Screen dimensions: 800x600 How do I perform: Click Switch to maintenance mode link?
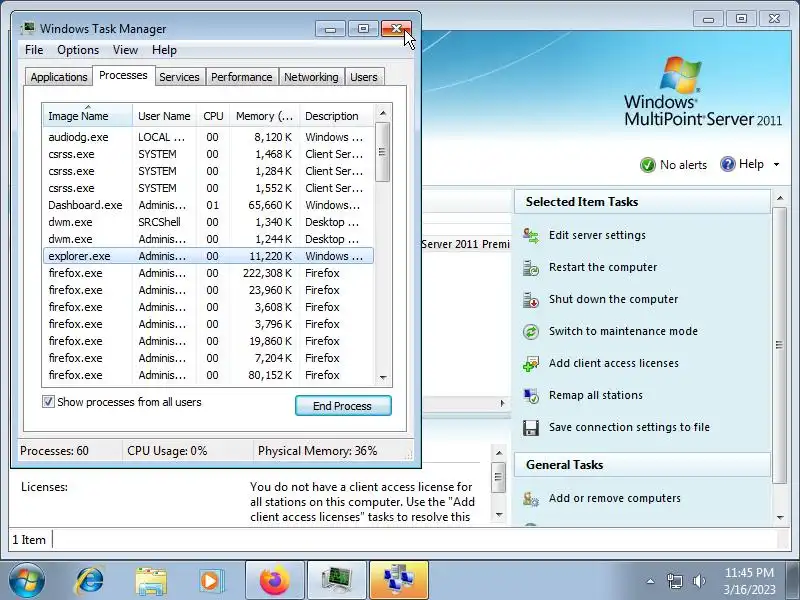[623, 331]
